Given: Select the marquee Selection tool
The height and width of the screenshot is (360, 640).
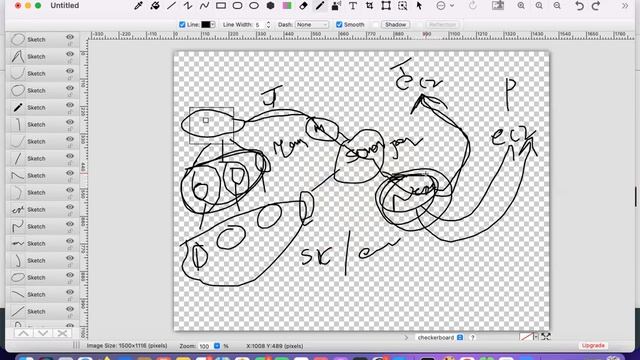Looking at the screenshot, I should click(x=402, y=6).
